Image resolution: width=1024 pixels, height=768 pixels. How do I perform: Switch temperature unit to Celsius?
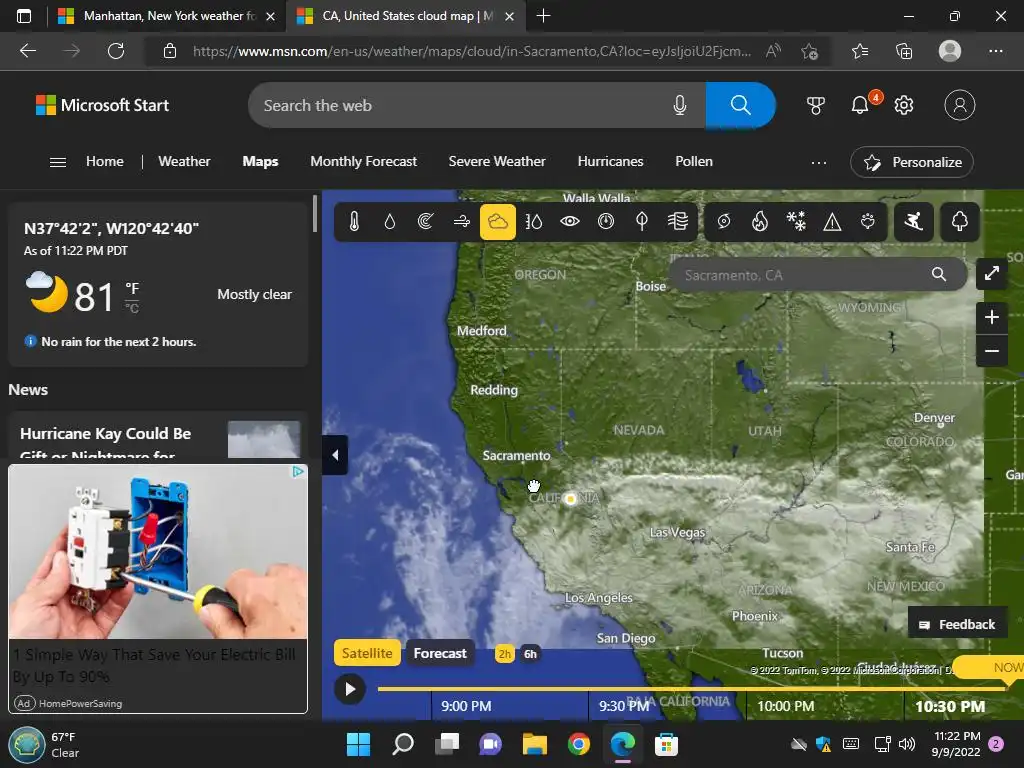pyautogui.click(x=132, y=308)
